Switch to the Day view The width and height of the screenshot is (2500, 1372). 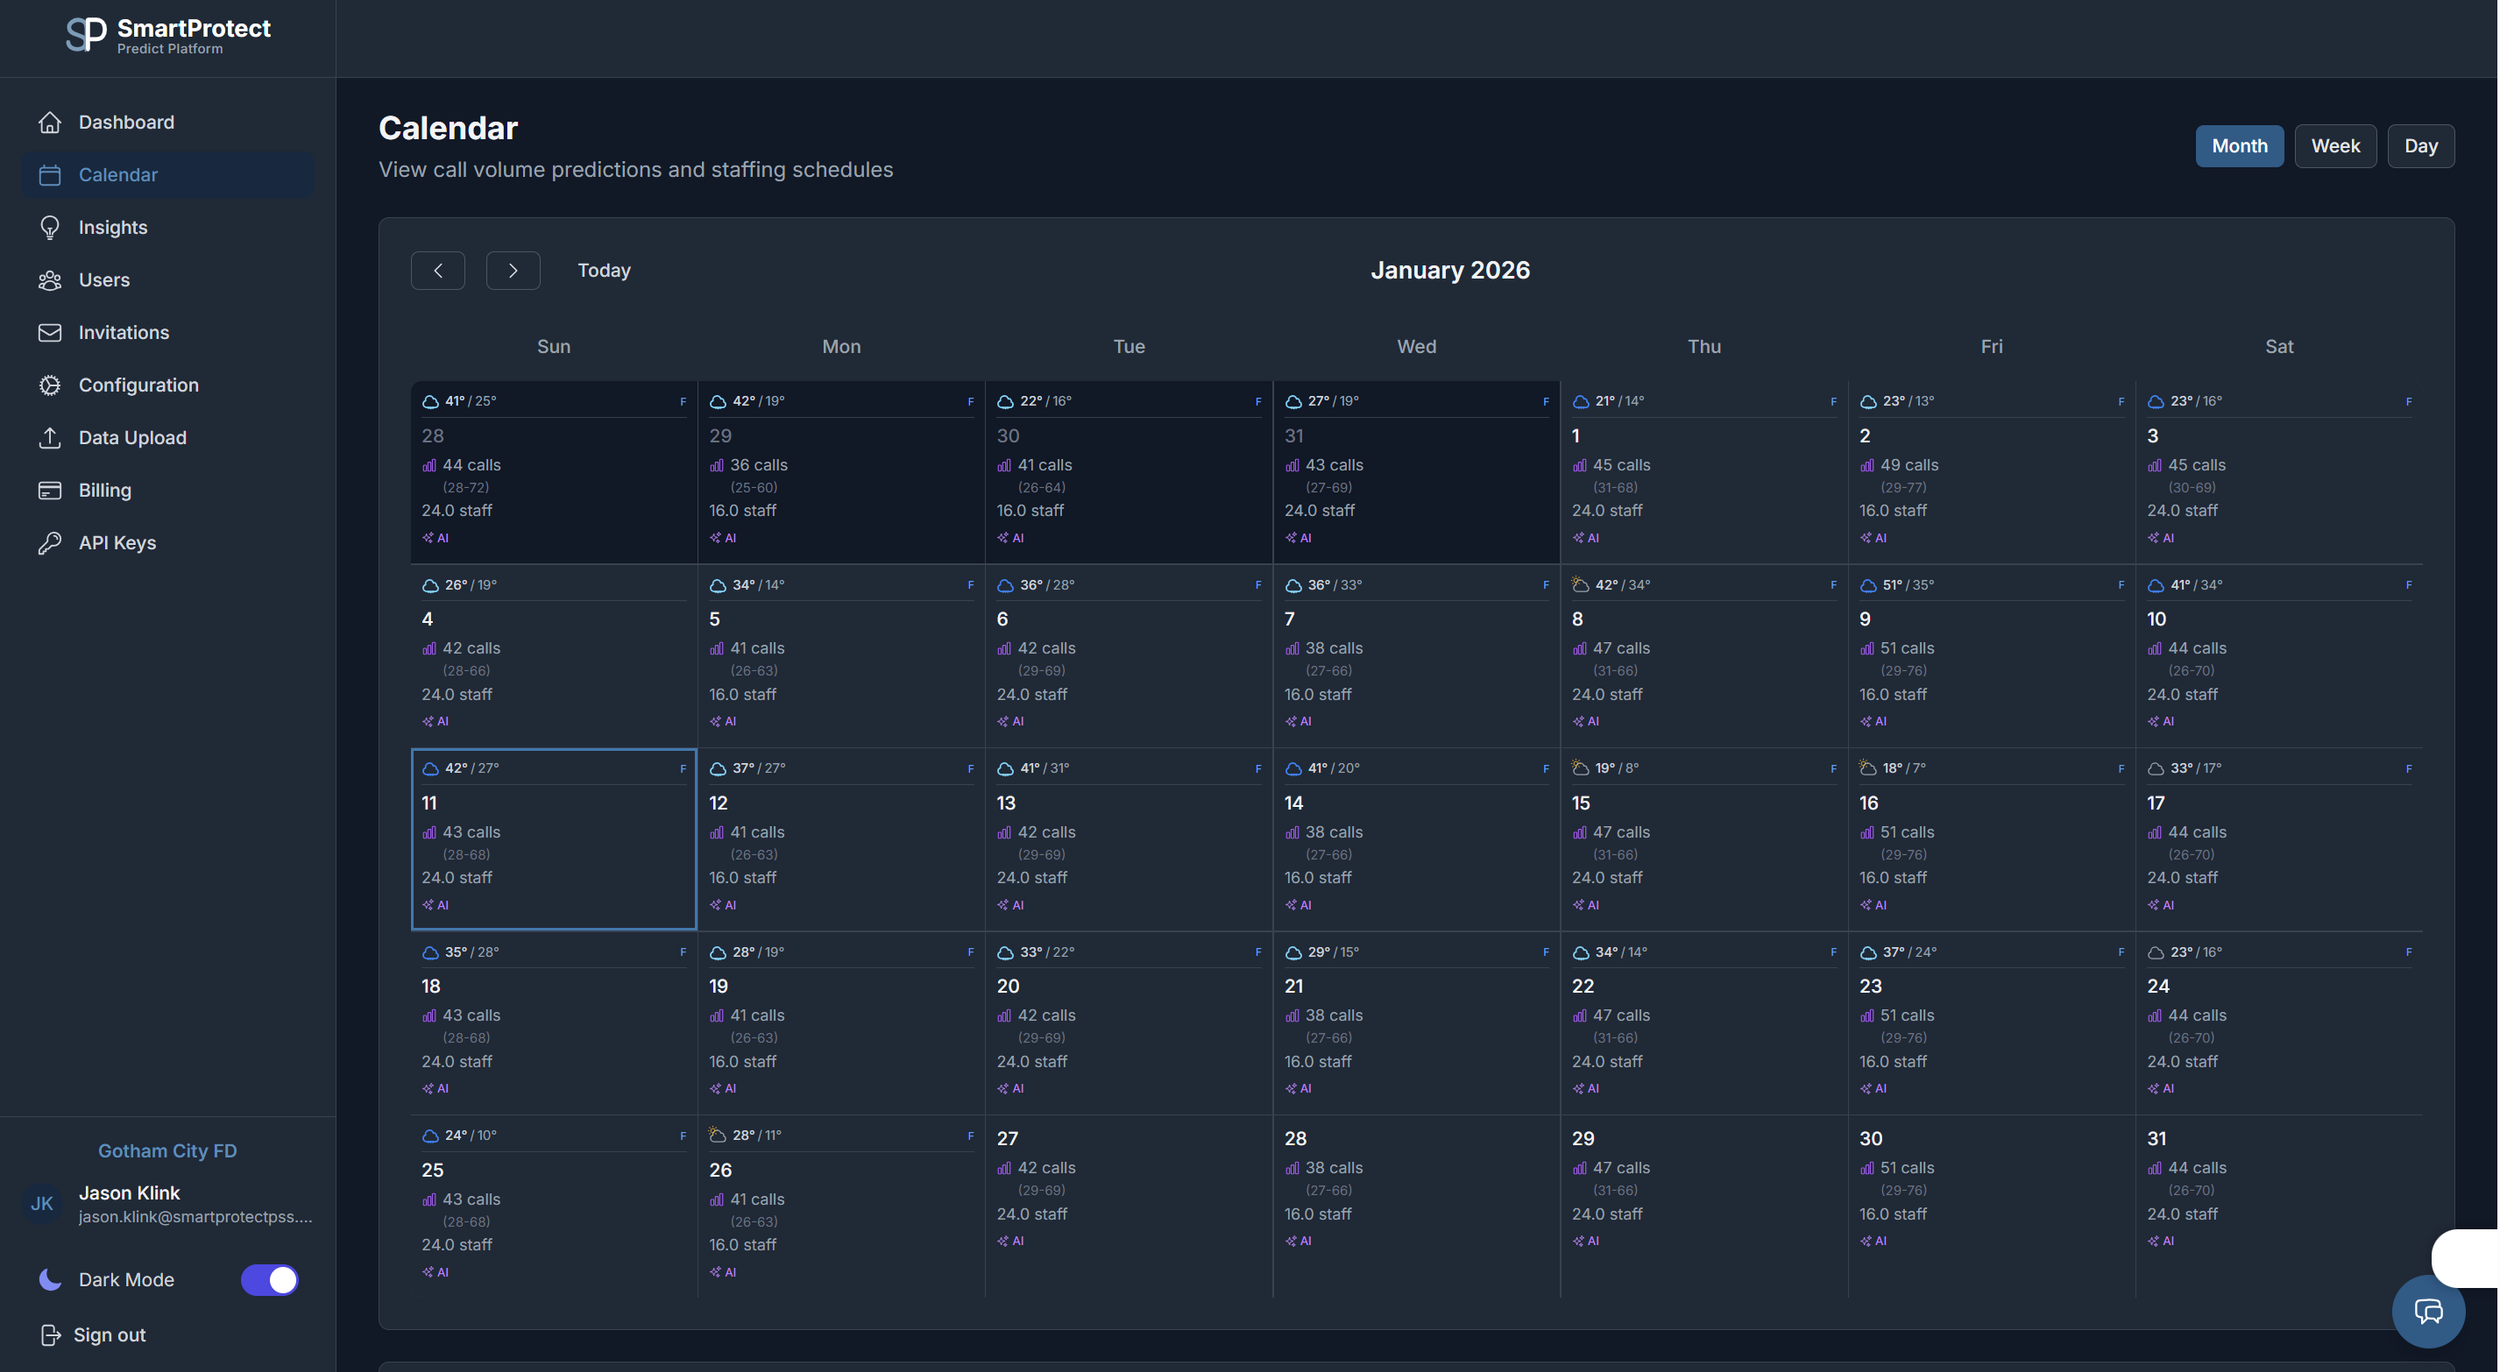(x=2421, y=146)
